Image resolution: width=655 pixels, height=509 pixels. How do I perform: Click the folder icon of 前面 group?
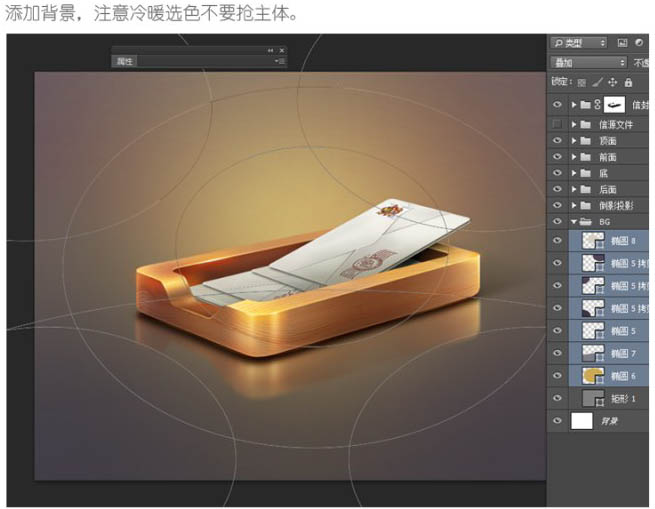tap(586, 157)
